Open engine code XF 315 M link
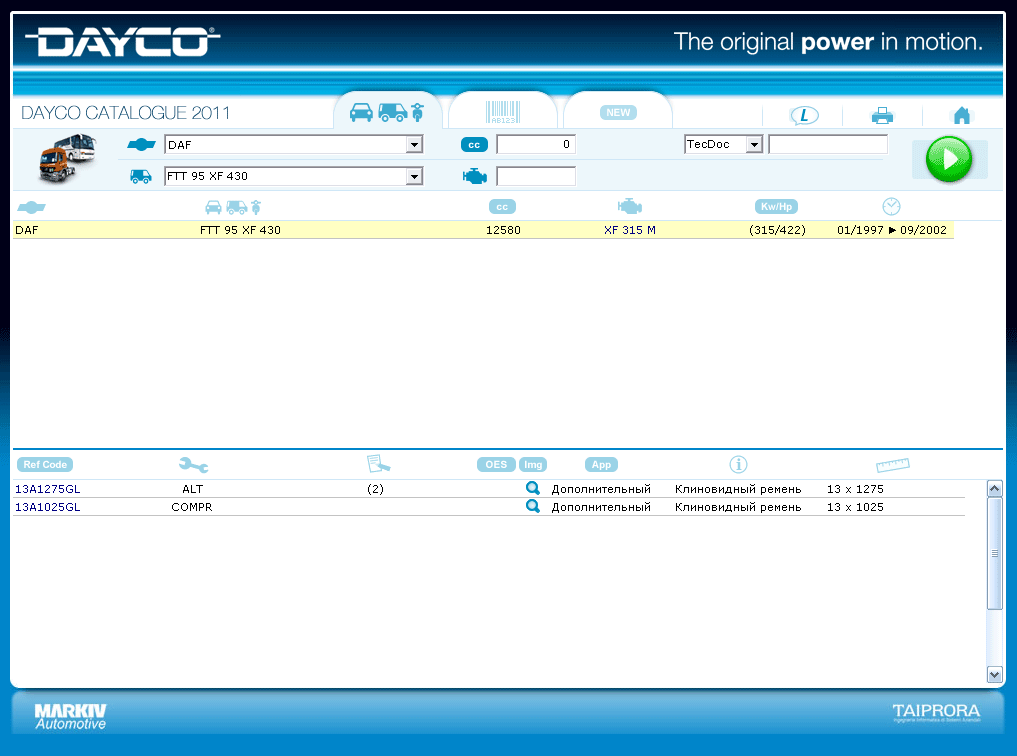Viewport: 1017px width, 756px height. [x=630, y=230]
